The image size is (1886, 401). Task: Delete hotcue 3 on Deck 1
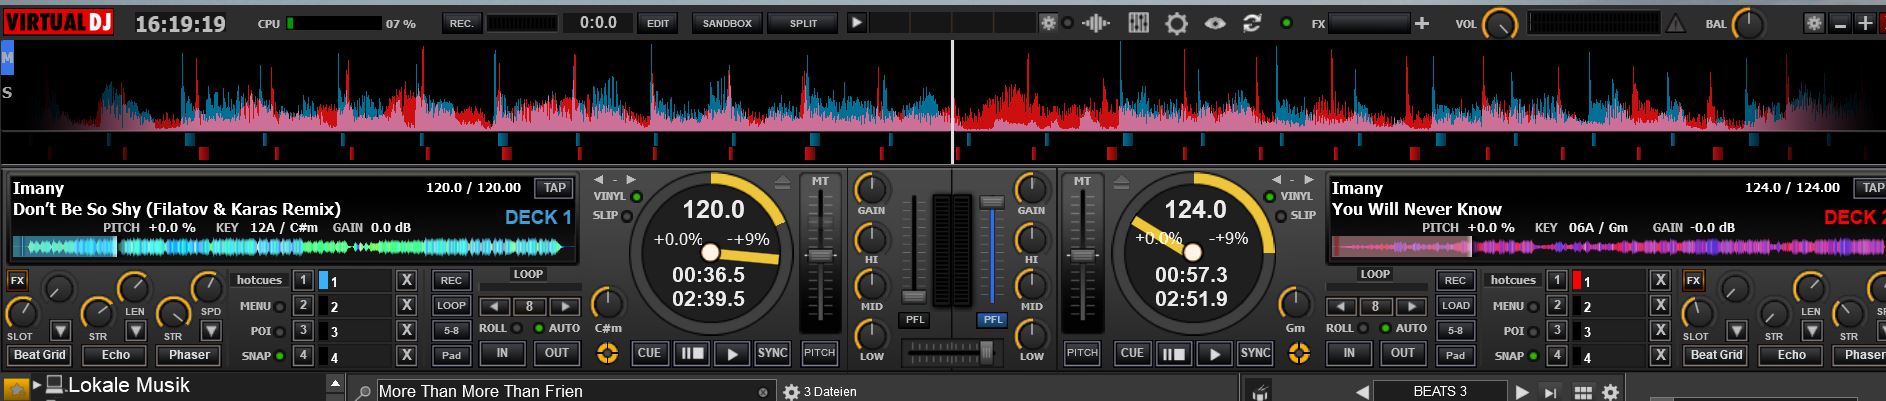(406, 330)
